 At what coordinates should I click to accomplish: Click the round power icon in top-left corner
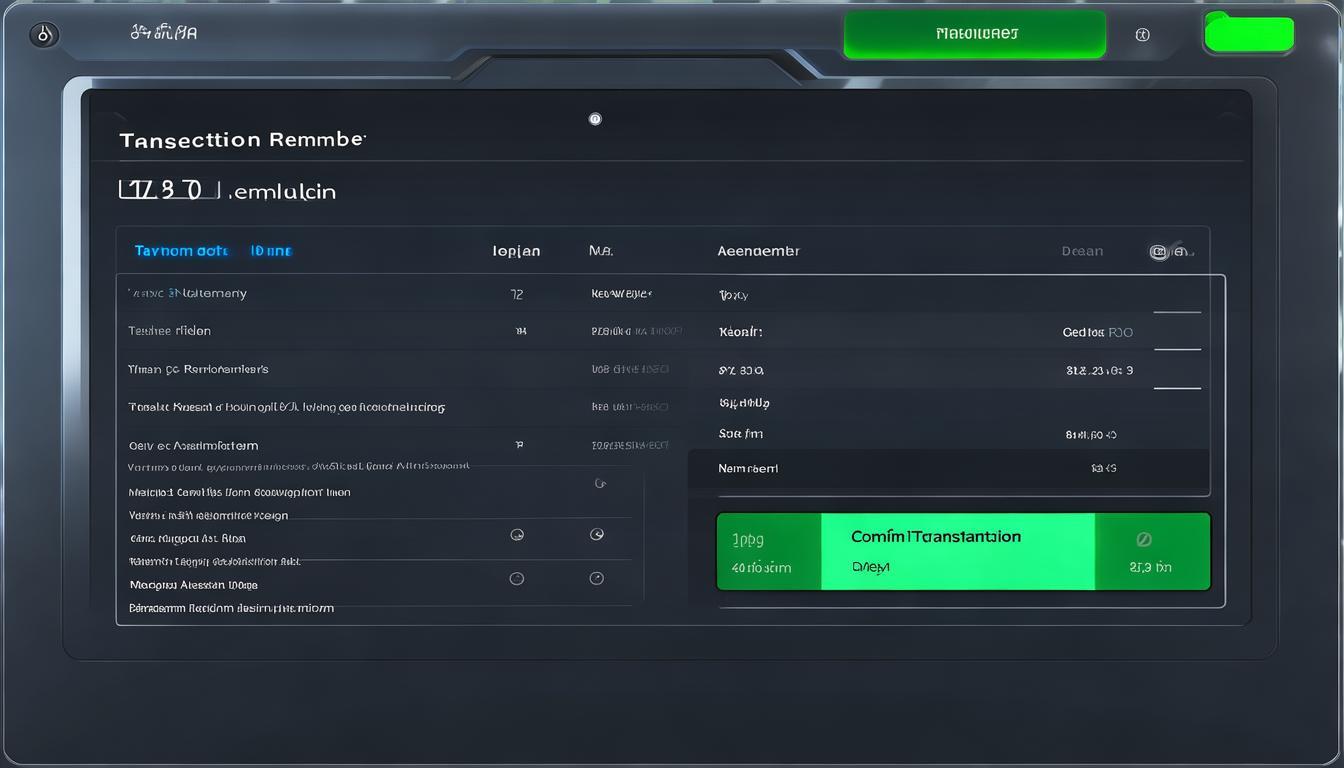(x=43, y=35)
